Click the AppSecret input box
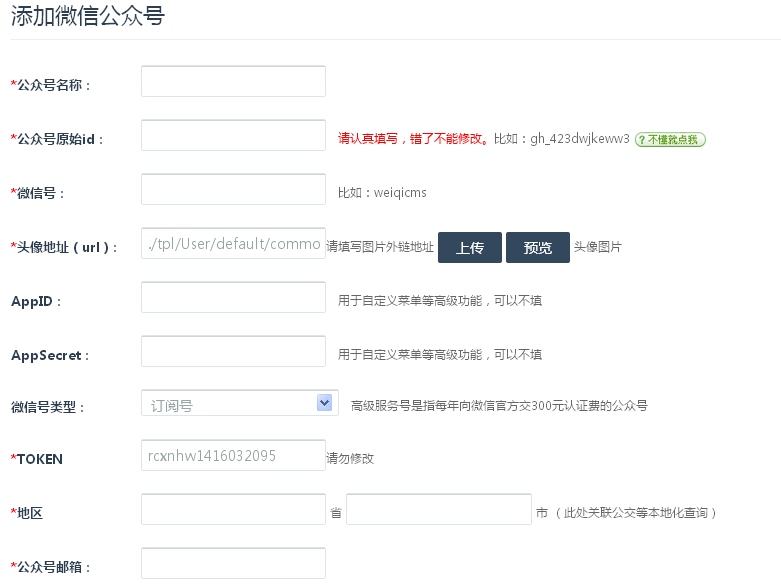The height and width of the screenshot is (584, 781). click(x=233, y=351)
